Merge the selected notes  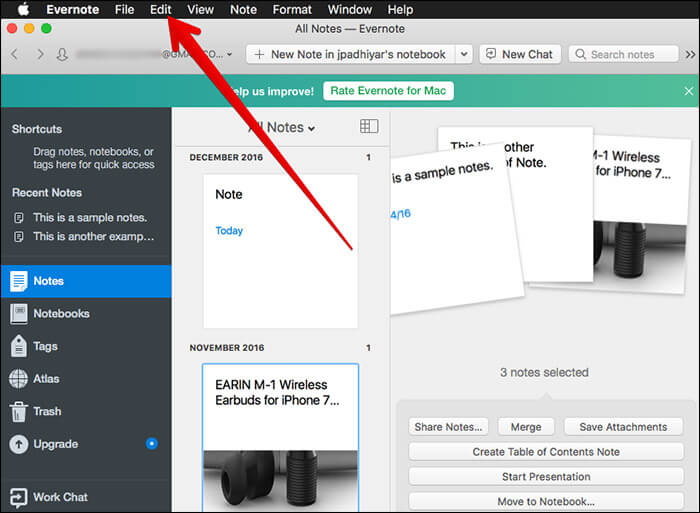(526, 427)
